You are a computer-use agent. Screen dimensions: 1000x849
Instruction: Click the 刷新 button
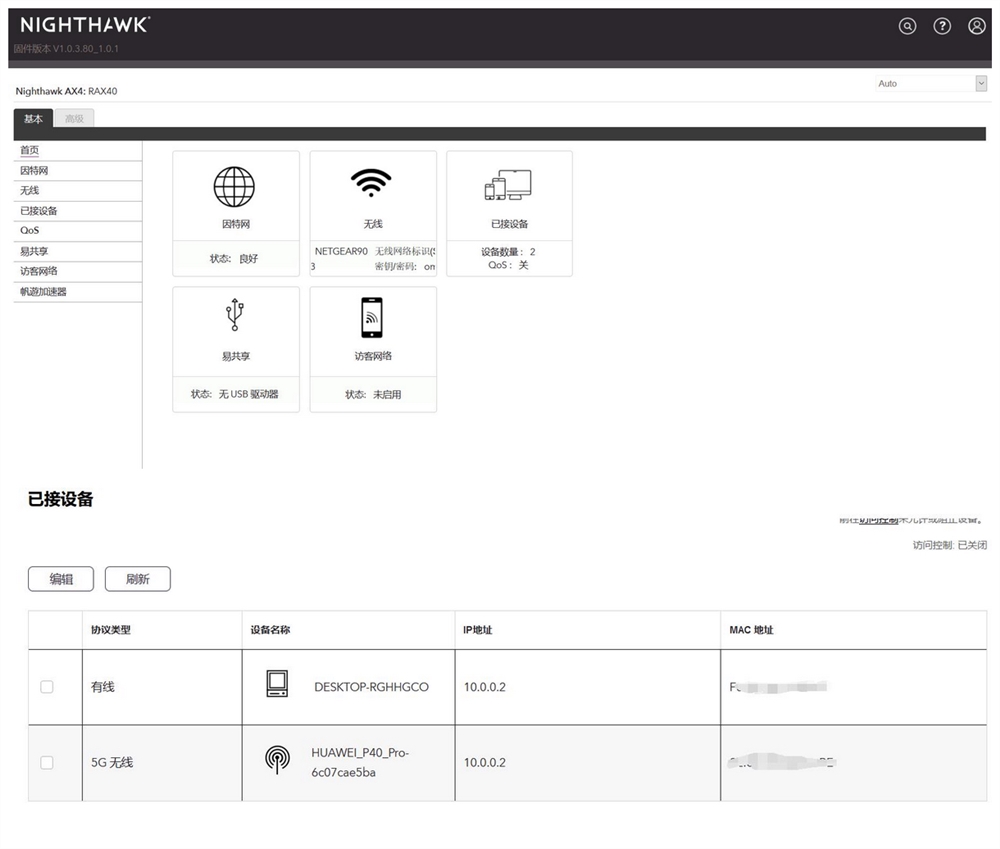point(137,579)
